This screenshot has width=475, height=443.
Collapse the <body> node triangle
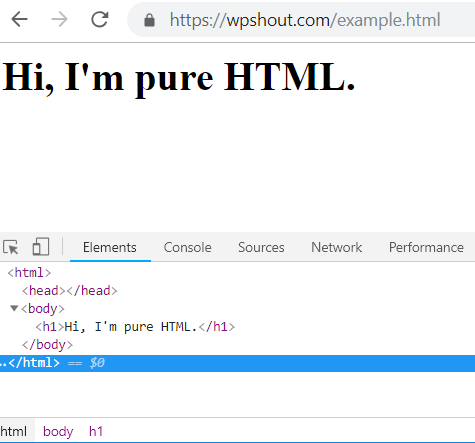pyautogui.click(x=14, y=308)
